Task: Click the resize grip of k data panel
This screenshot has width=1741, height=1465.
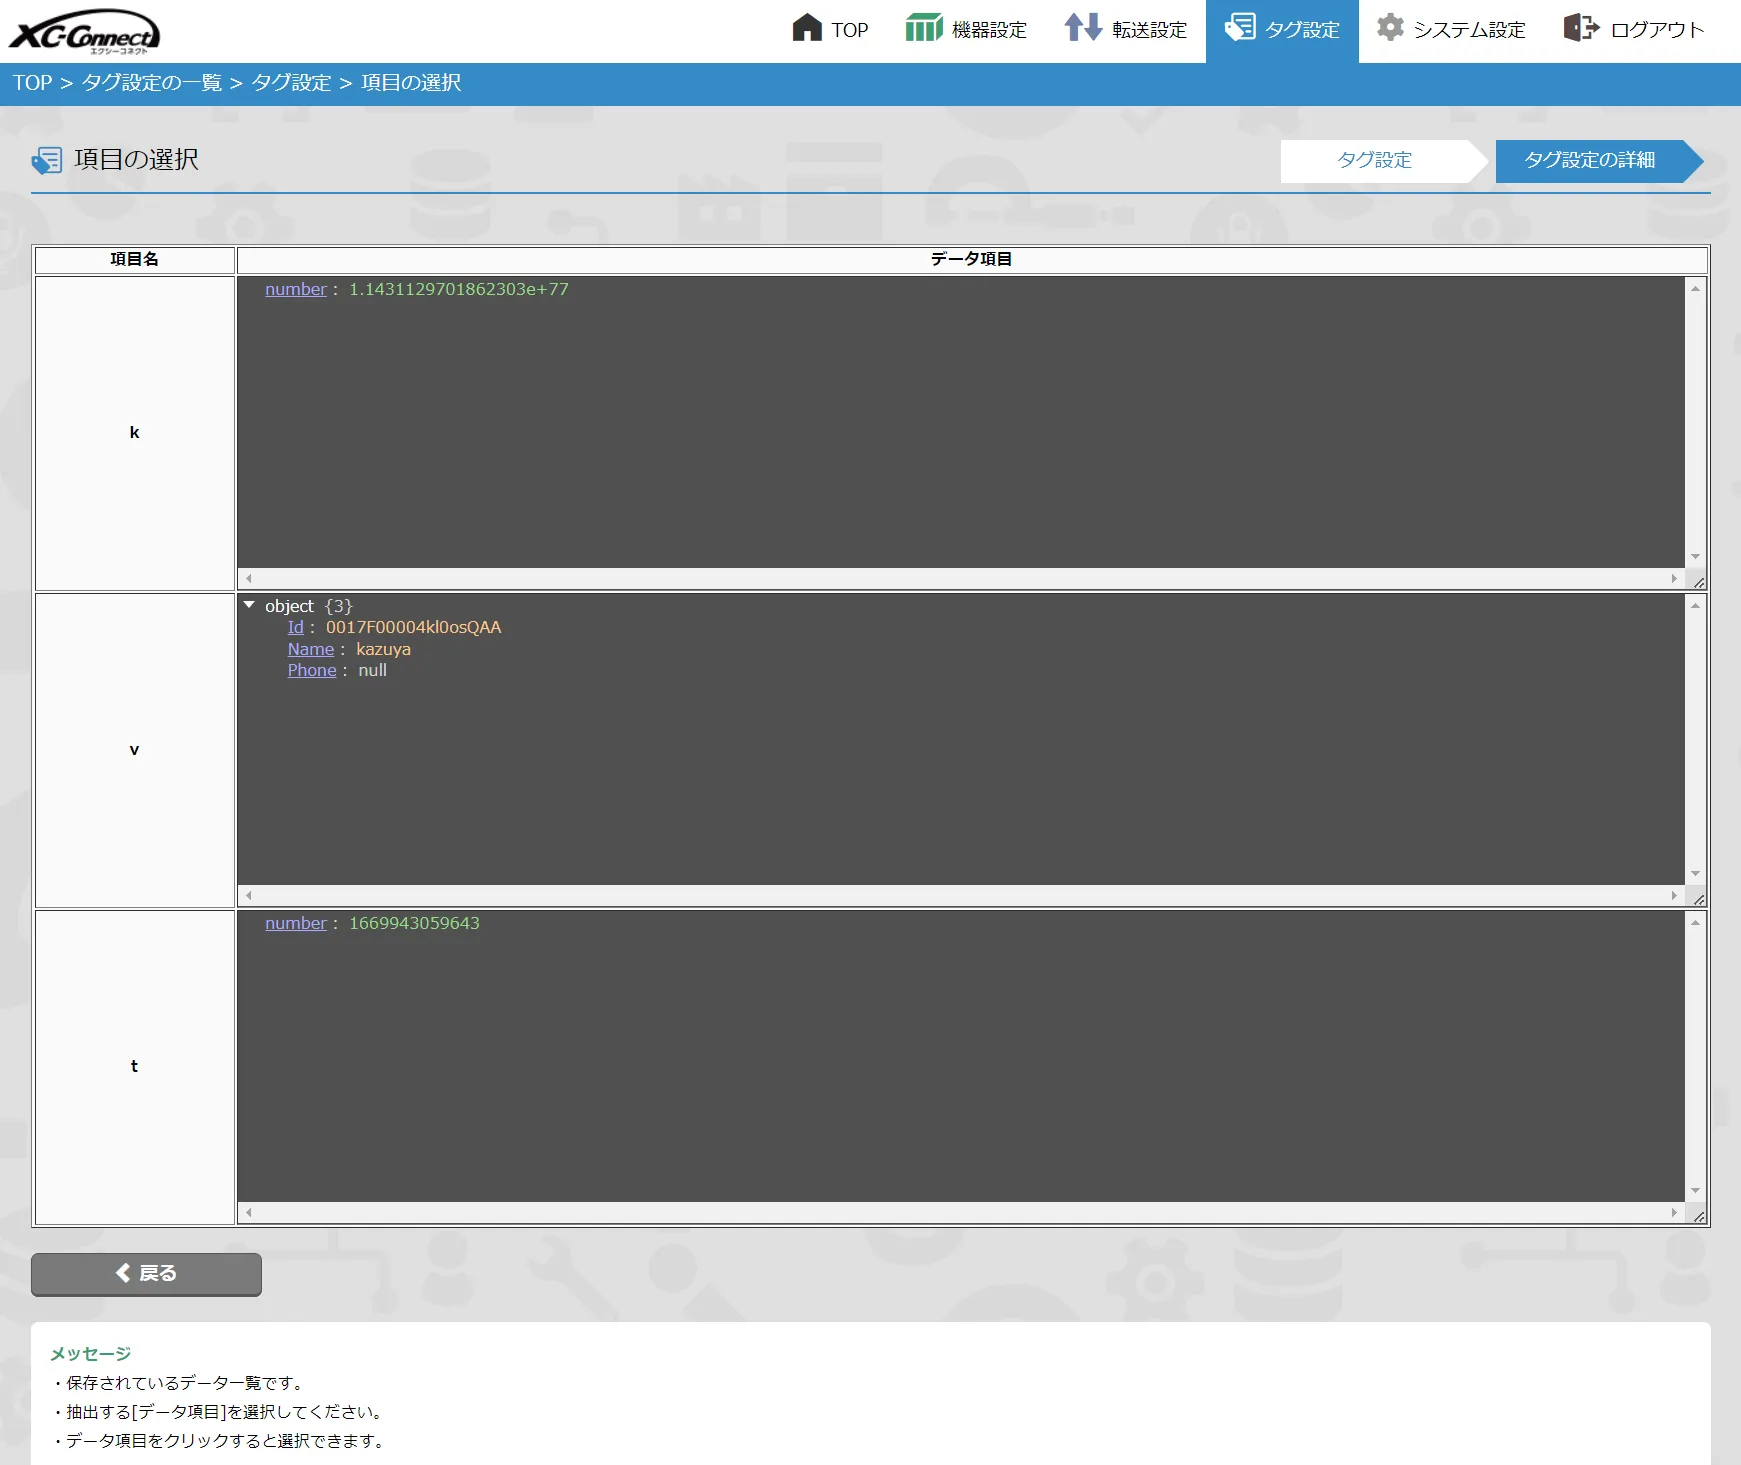Action: pyautogui.click(x=1698, y=581)
